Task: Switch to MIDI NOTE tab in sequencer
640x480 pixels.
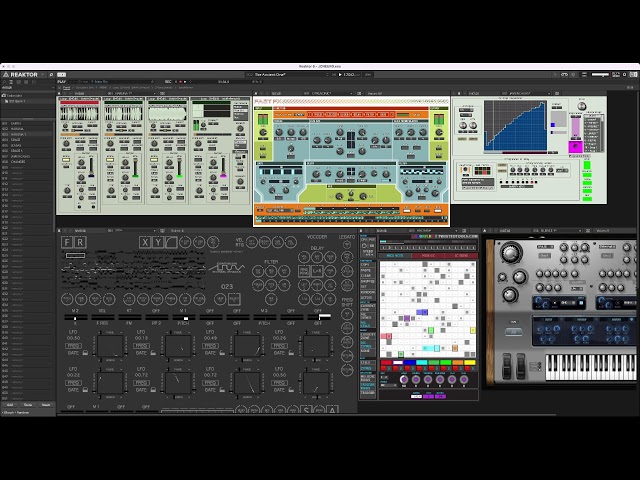Action: tap(395, 256)
